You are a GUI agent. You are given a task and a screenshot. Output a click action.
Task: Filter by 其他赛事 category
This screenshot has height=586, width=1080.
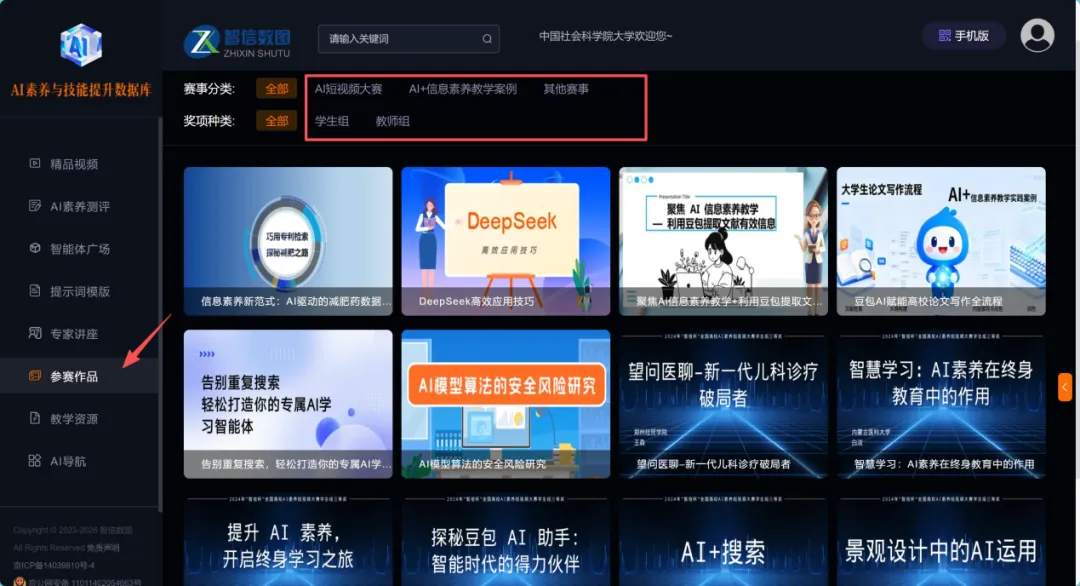point(565,89)
